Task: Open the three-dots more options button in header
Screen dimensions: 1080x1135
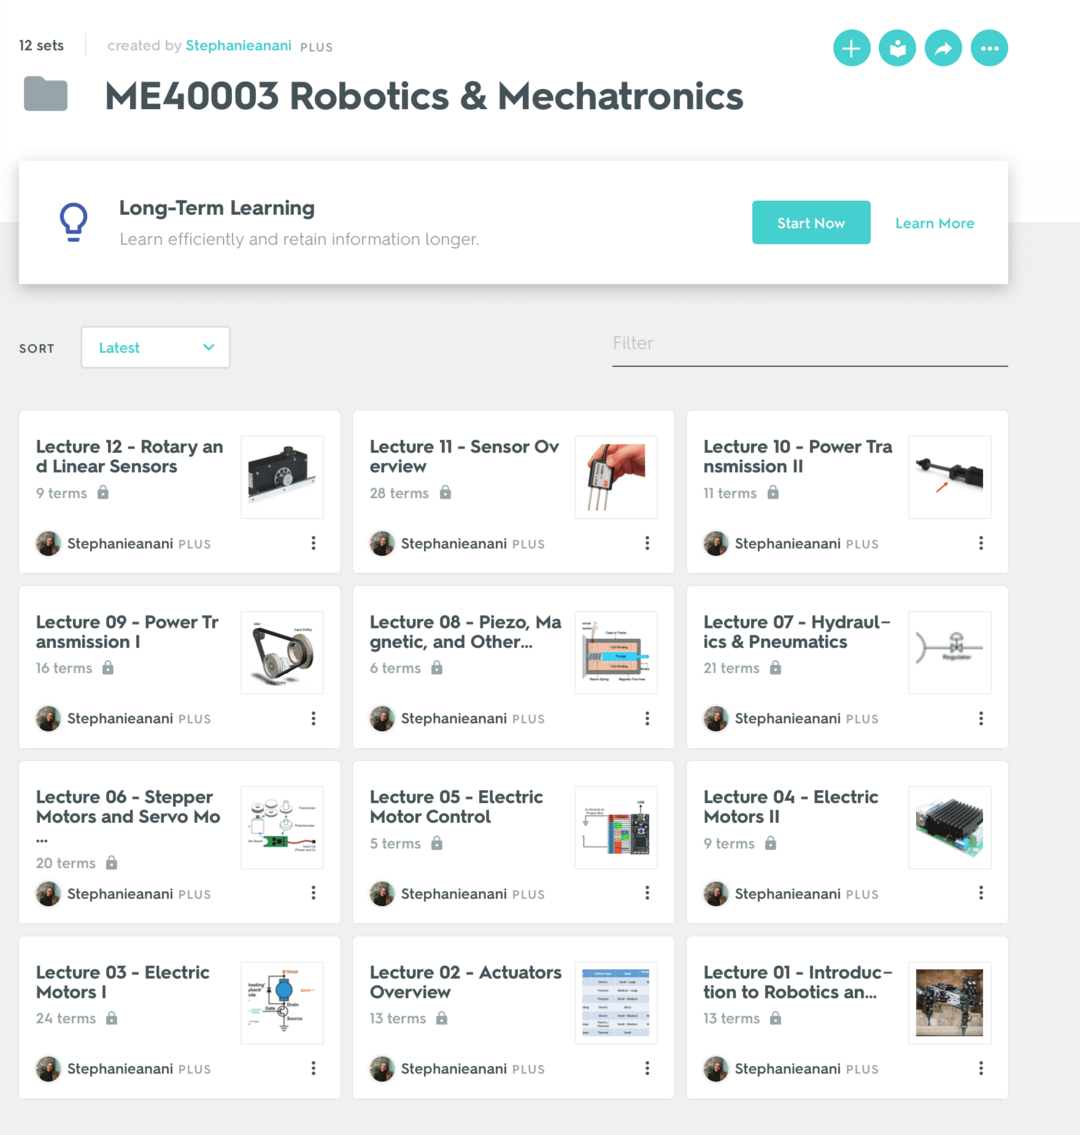Action: (989, 48)
